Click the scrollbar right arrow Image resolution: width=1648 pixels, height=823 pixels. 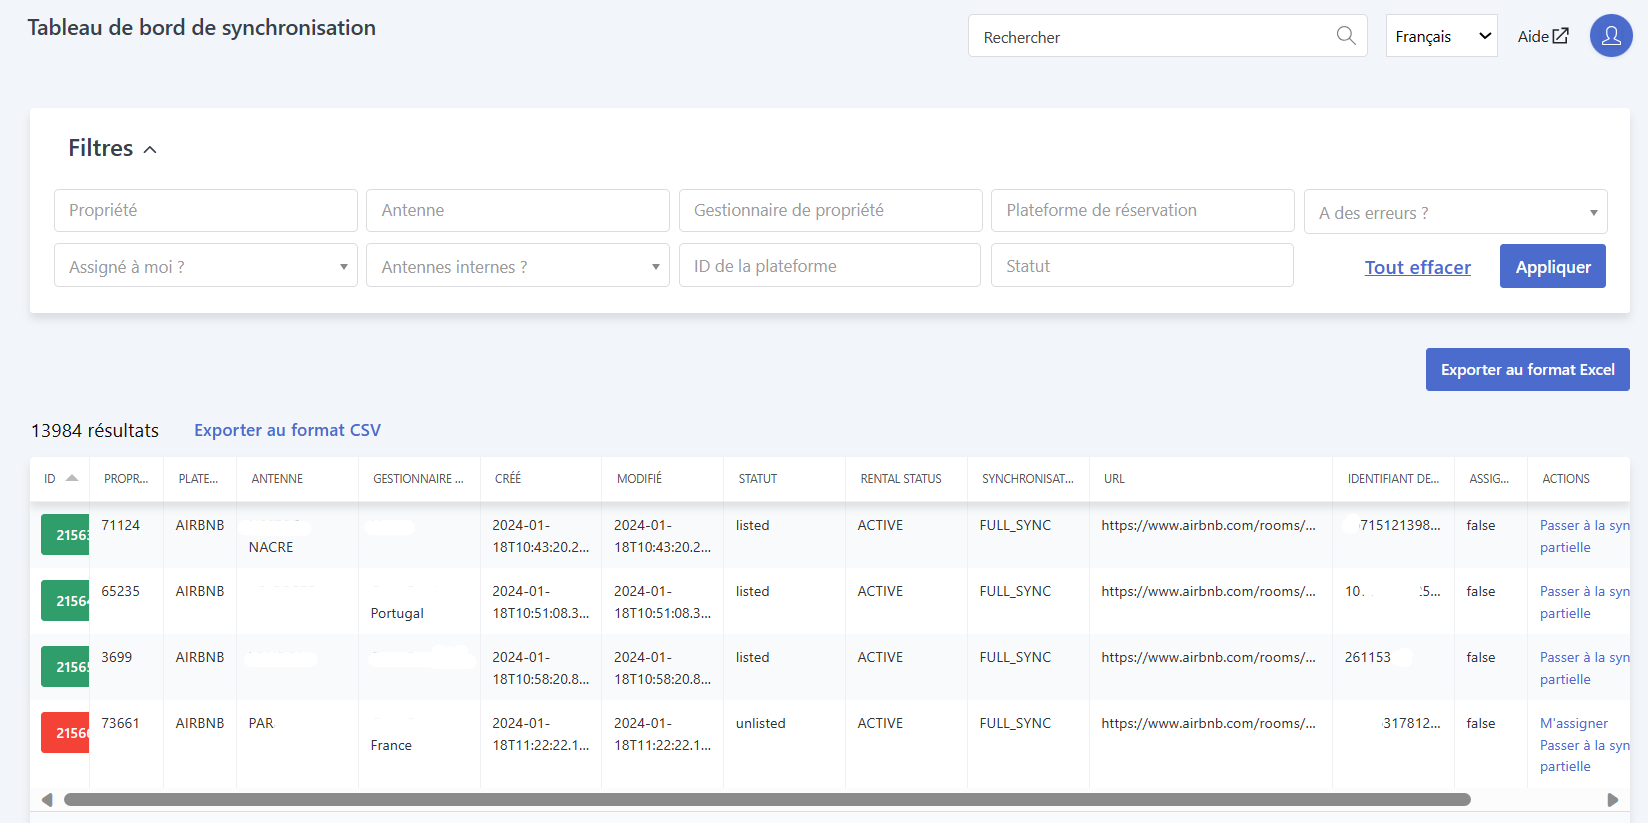point(1612,800)
